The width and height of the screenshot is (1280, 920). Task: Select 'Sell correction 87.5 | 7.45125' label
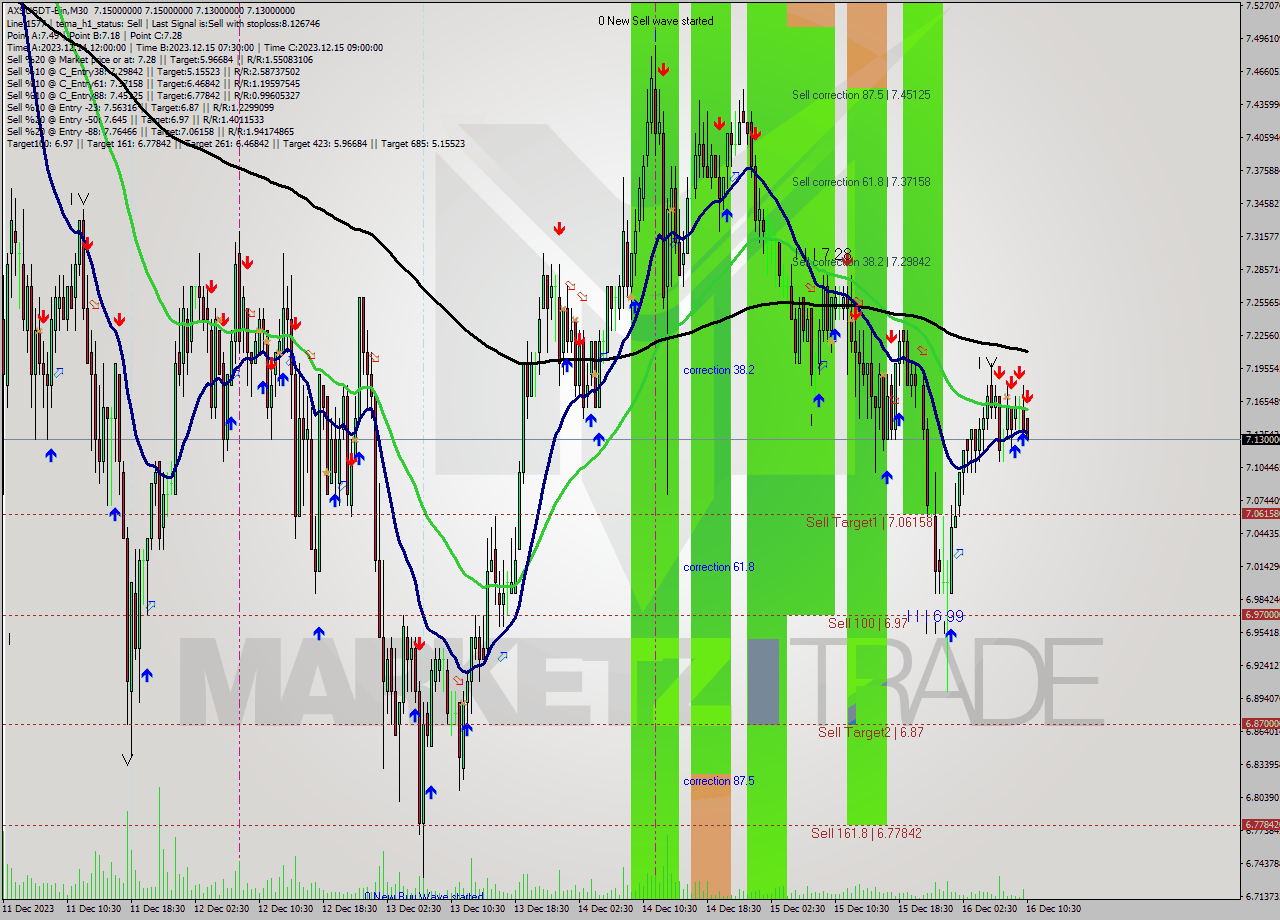point(861,95)
